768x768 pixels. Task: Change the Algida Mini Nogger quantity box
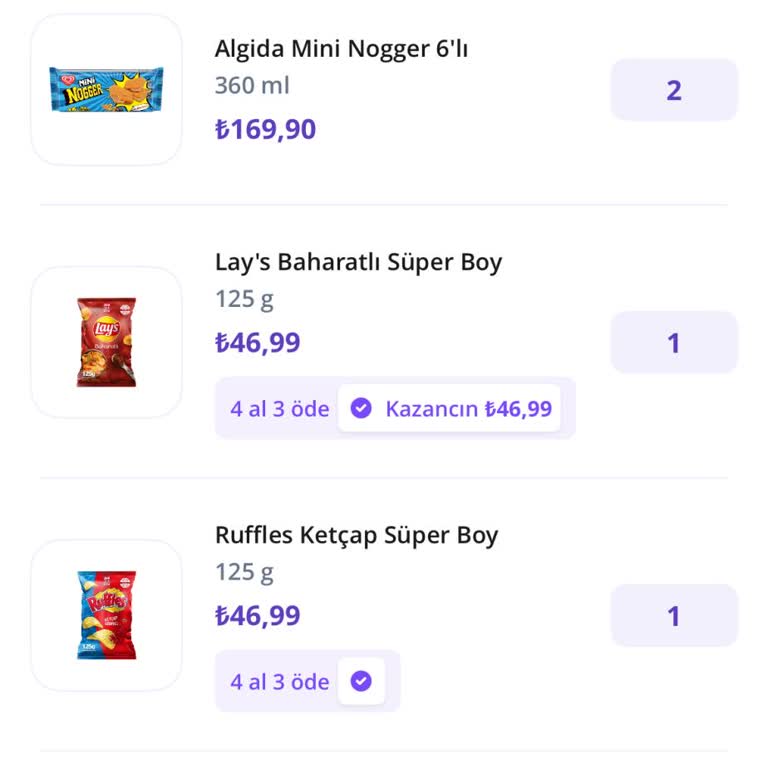point(674,90)
